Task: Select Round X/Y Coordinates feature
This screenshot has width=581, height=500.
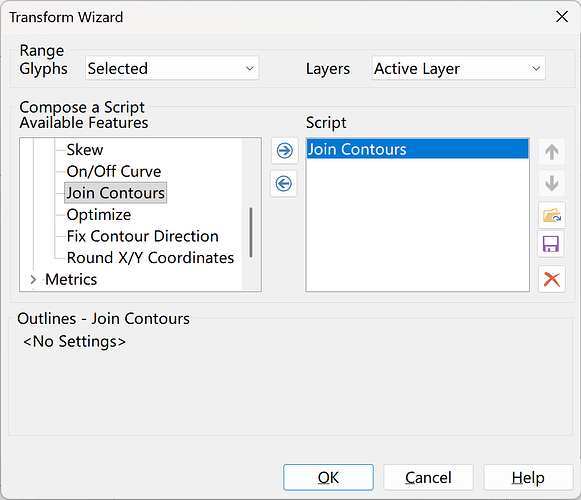Action: coord(150,258)
